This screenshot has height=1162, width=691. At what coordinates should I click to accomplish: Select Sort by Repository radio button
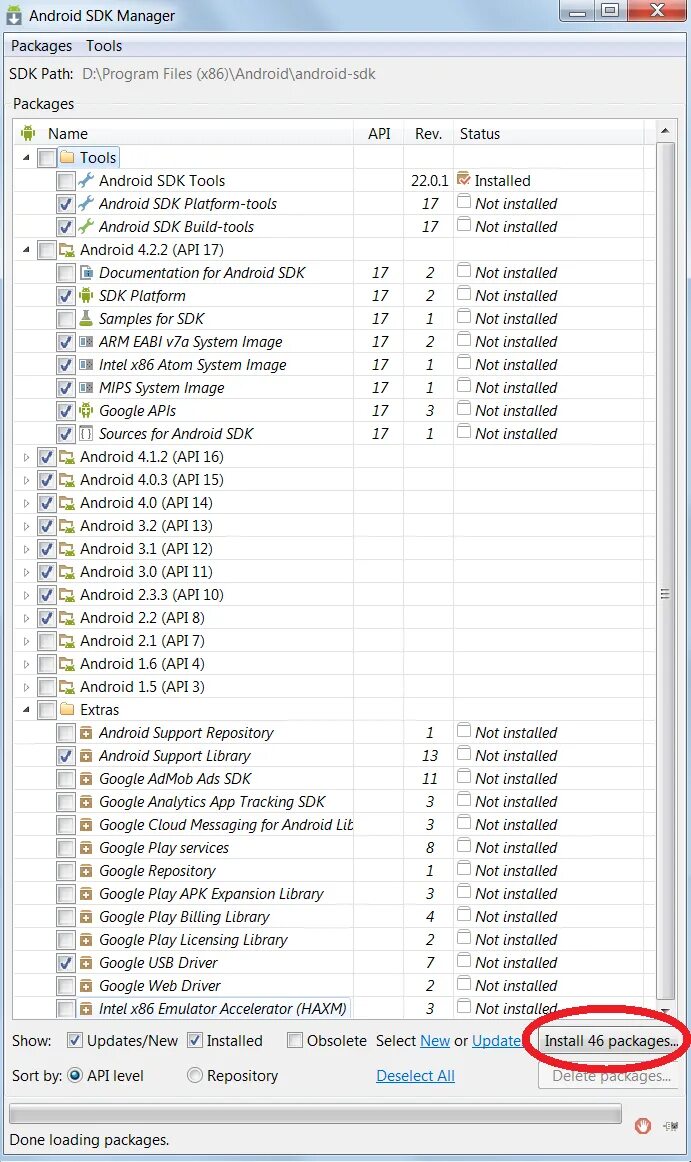[x=195, y=1075]
